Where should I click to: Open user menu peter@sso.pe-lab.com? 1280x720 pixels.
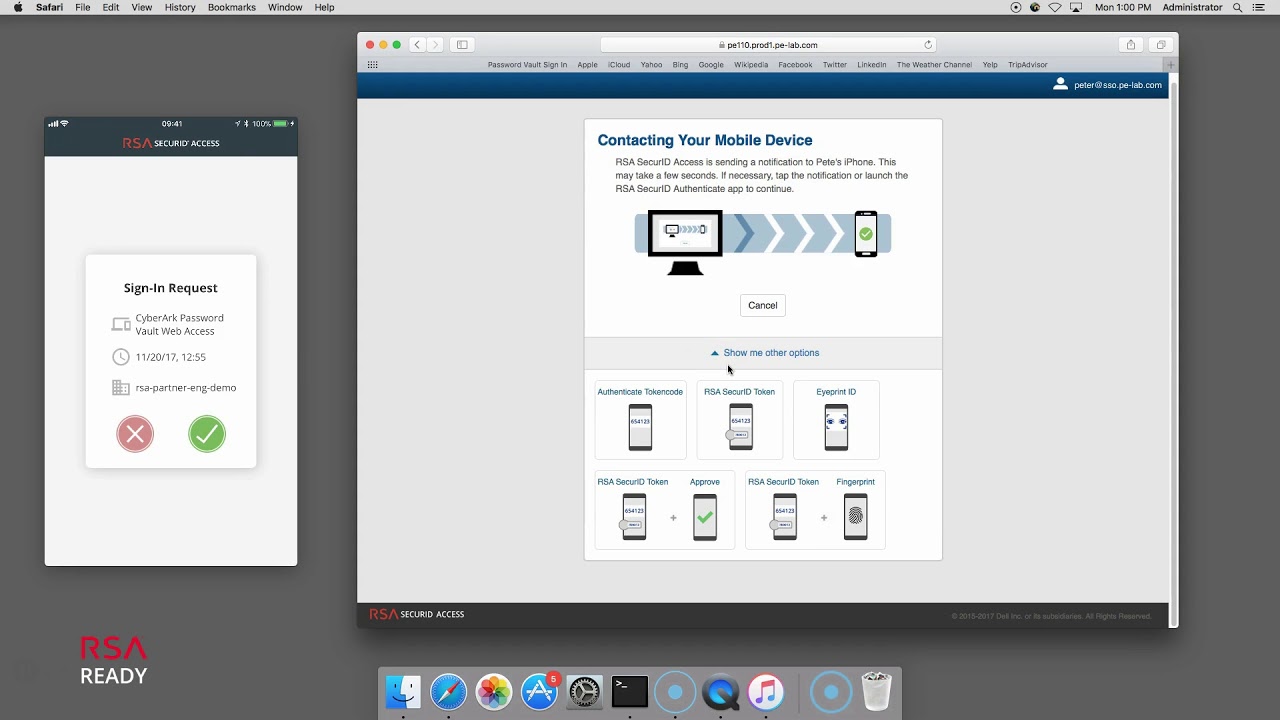[x=1108, y=85]
